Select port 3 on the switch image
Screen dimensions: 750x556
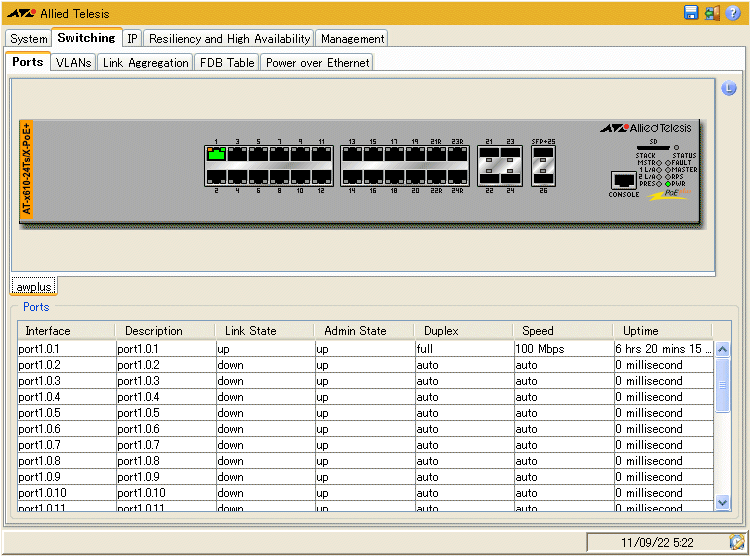[x=237, y=154]
